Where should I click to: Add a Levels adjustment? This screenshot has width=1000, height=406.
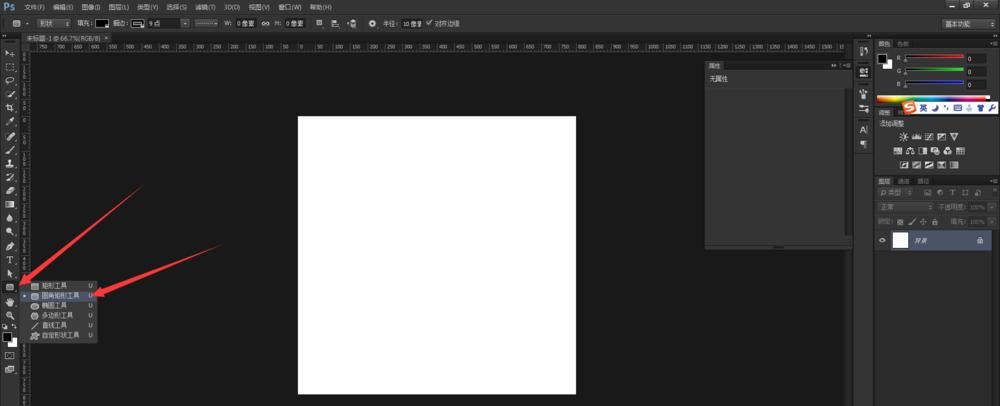(916, 136)
